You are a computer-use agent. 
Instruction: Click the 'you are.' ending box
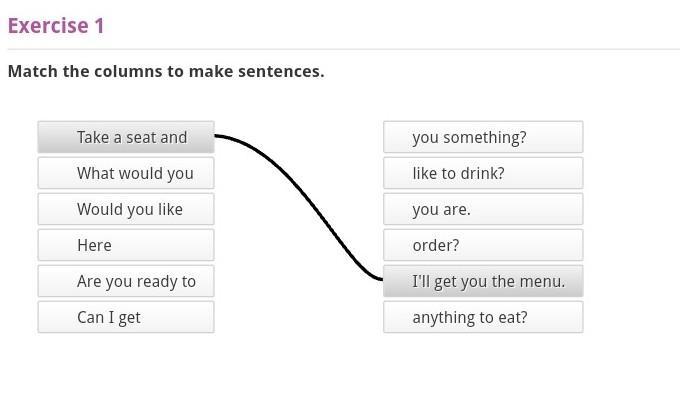click(483, 209)
